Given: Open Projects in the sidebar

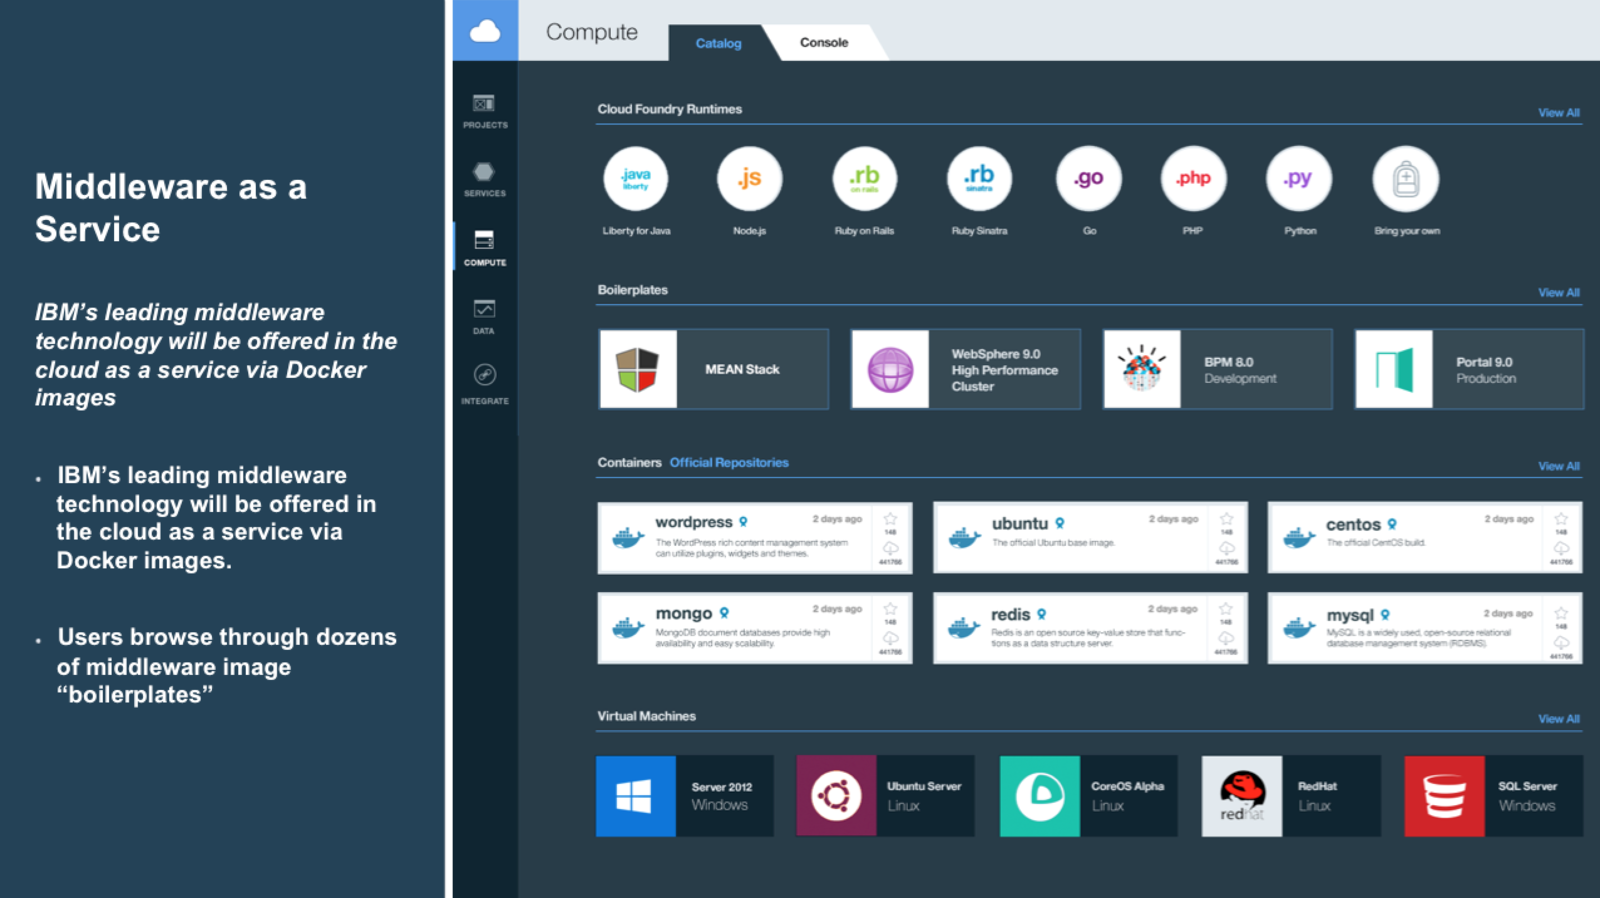Looking at the screenshot, I should tap(485, 111).
